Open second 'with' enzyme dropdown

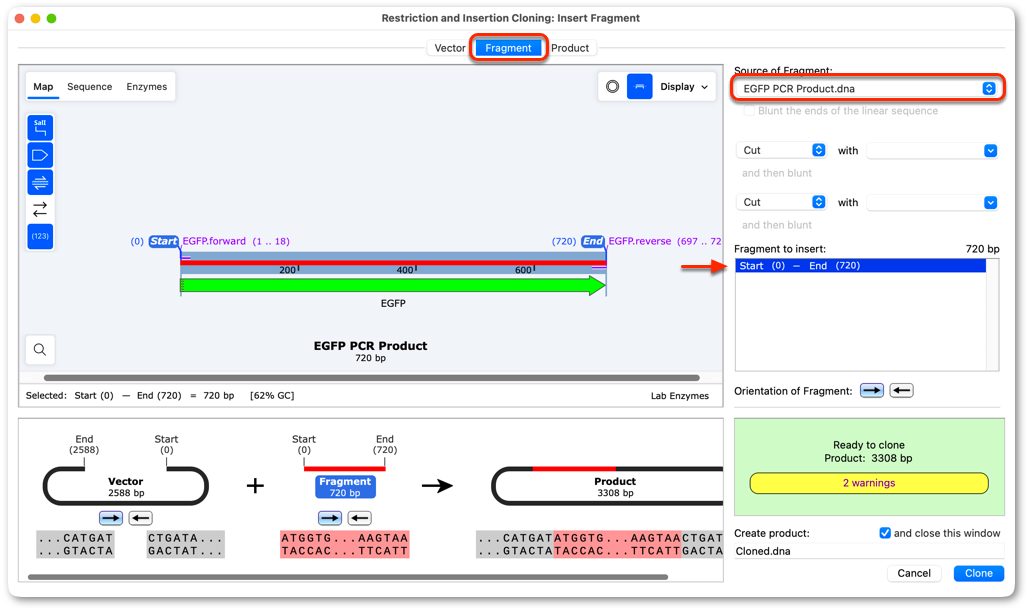pyautogui.click(x=932, y=203)
